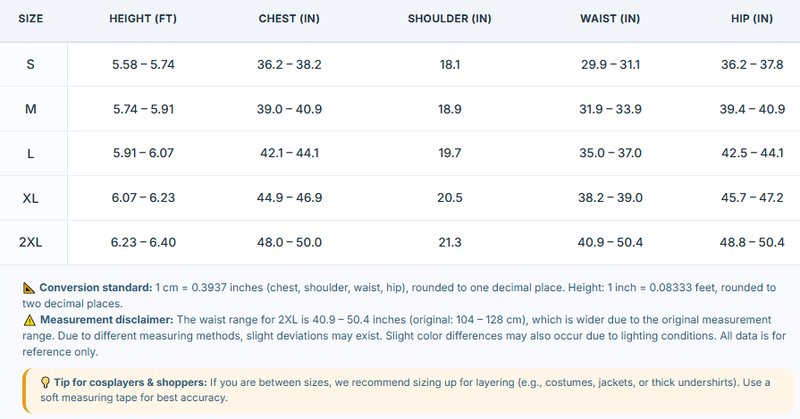Image resolution: width=800 pixels, height=419 pixels.
Task: Select the 2XL size row label
Action: coord(31,242)
